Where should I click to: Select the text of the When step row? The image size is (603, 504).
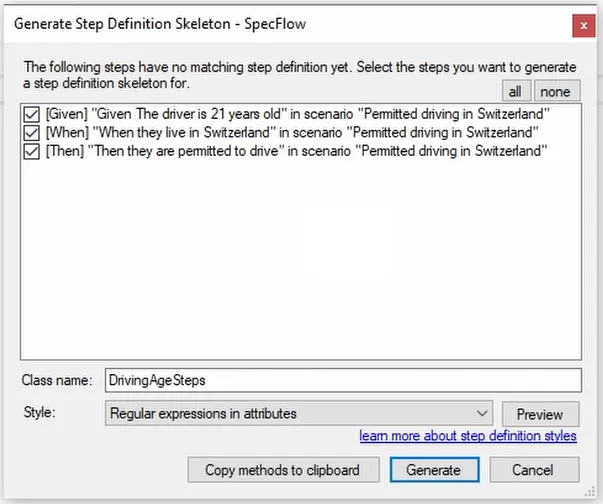click(x=292, y=133)
